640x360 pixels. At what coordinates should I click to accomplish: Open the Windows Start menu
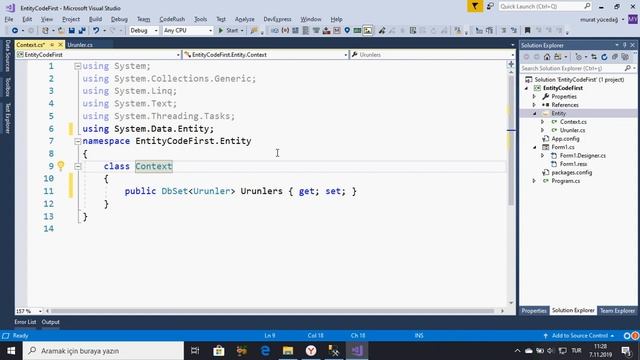[11, 351]
